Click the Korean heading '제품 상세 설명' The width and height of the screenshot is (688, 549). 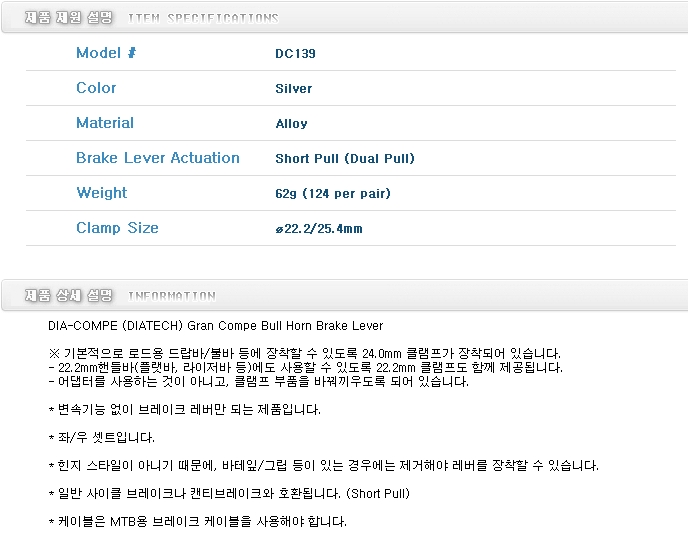tap(68, 295)
